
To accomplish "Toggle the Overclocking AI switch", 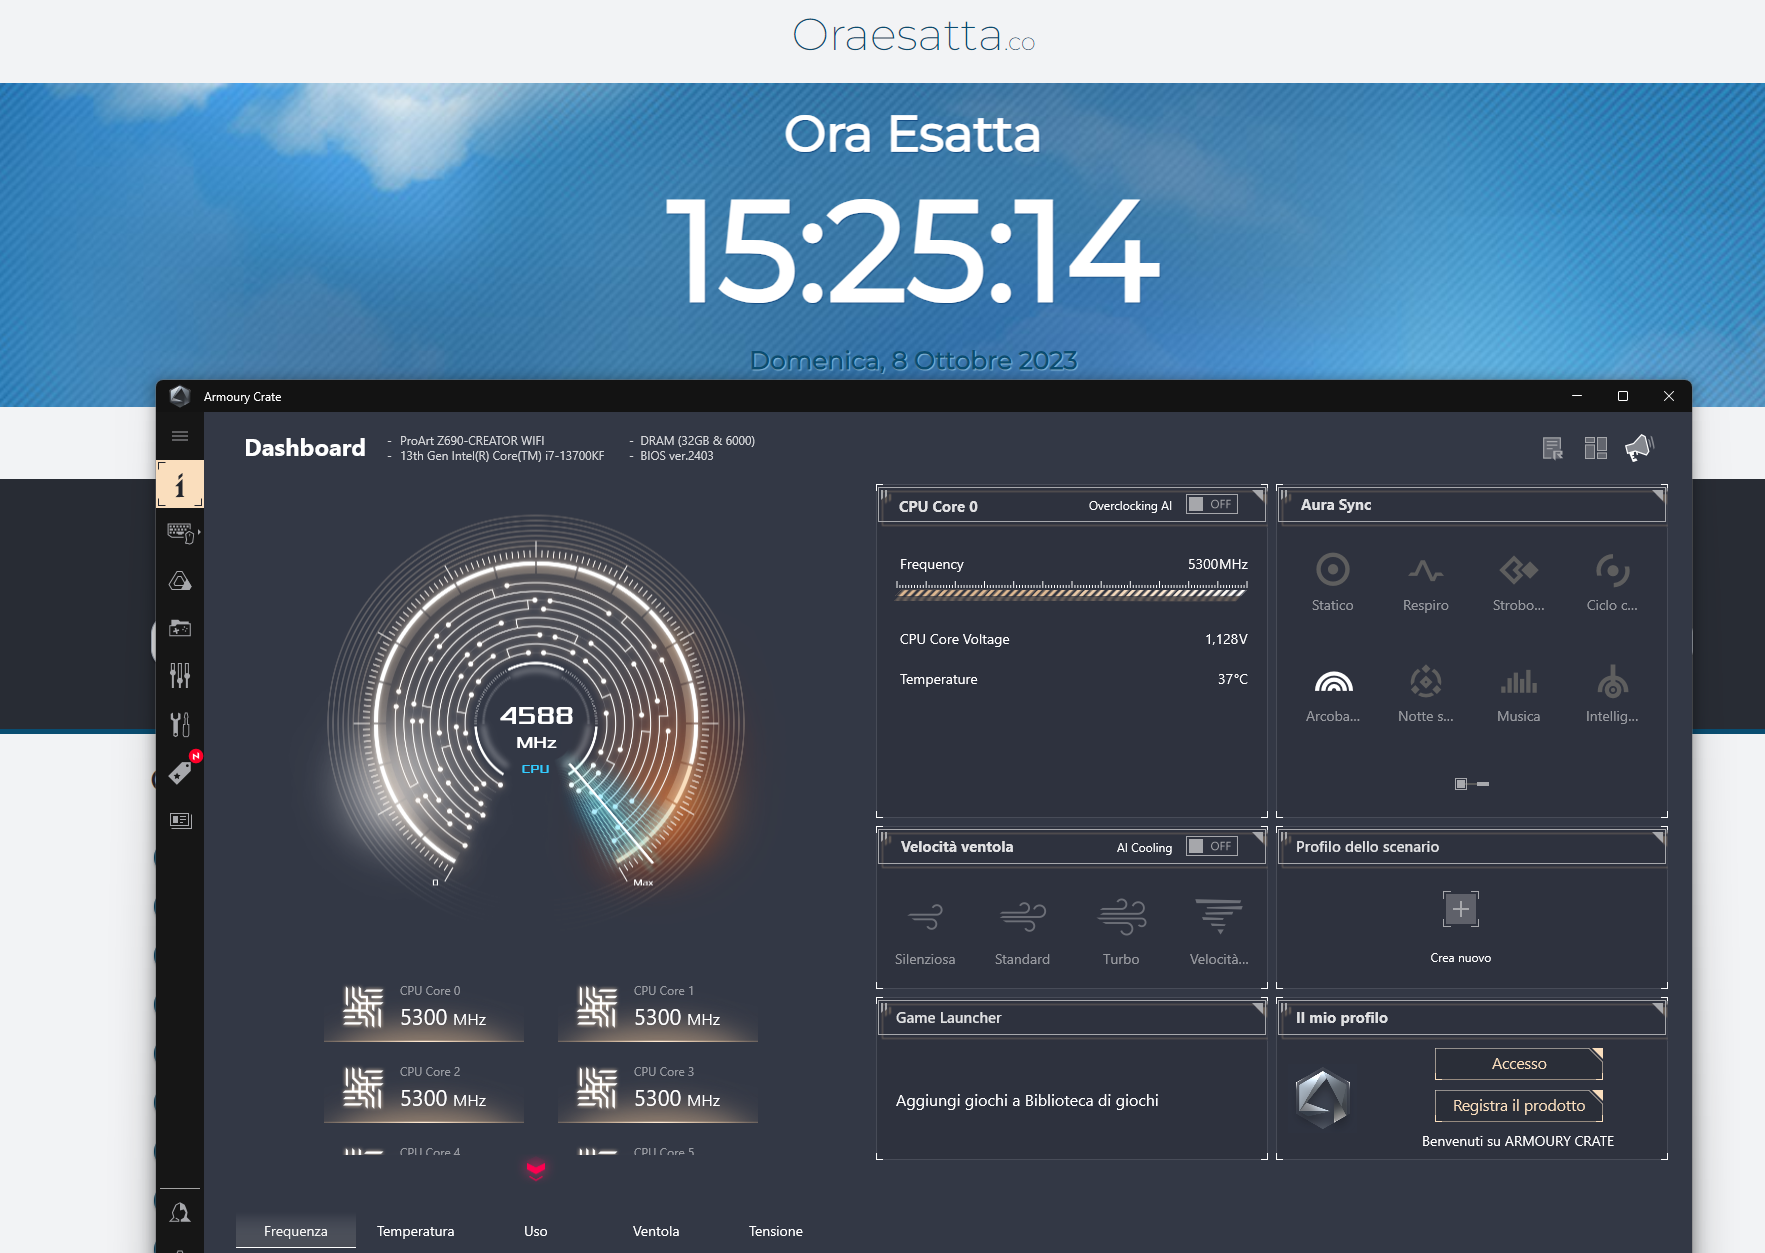I will tap(1212, 505).
